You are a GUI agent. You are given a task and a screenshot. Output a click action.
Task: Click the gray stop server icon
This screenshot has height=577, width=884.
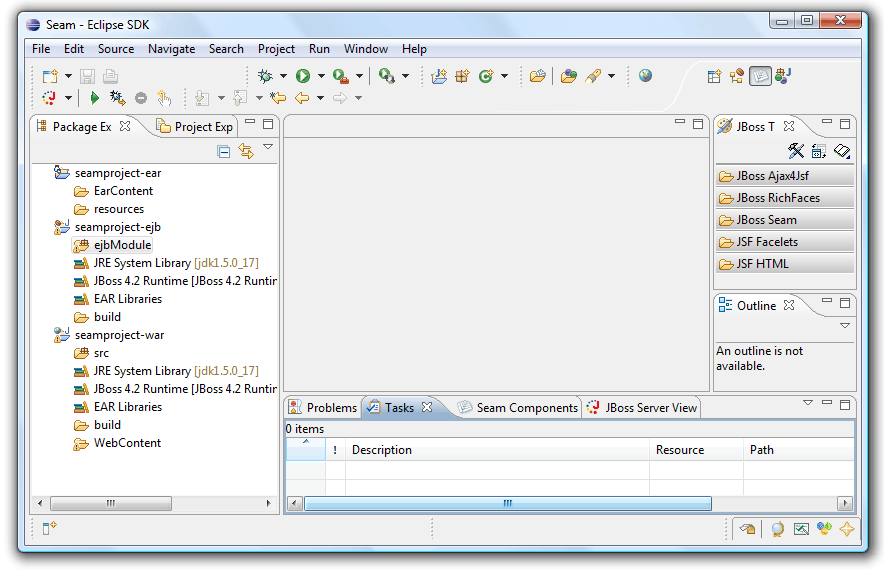click(141, 98)
